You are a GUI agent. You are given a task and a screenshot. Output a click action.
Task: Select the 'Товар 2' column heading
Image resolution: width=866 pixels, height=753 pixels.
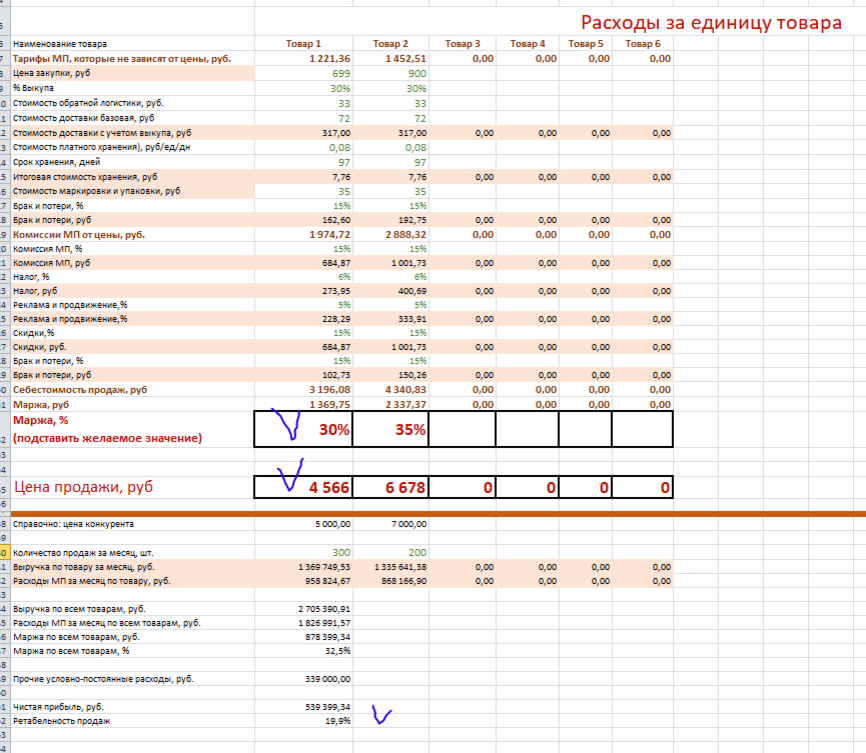coord(390,44)
